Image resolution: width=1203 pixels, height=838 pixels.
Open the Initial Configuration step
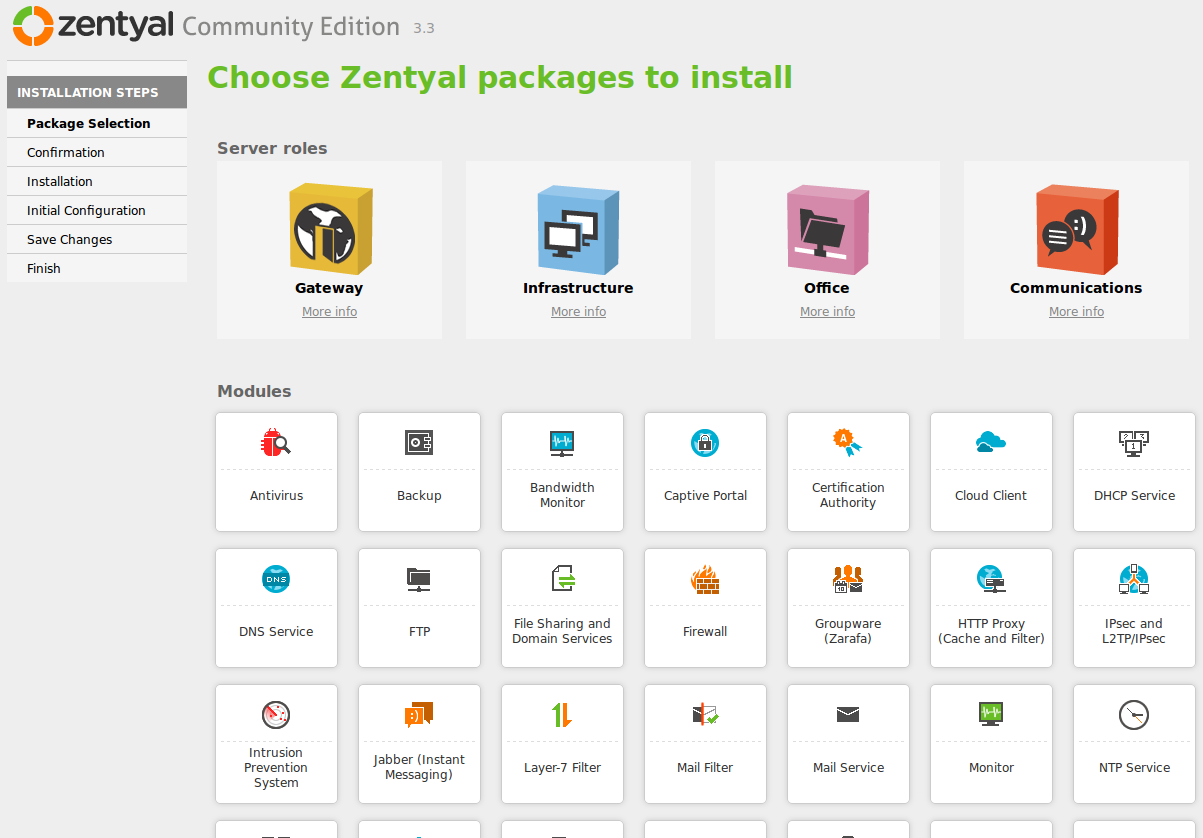(97, 210)
